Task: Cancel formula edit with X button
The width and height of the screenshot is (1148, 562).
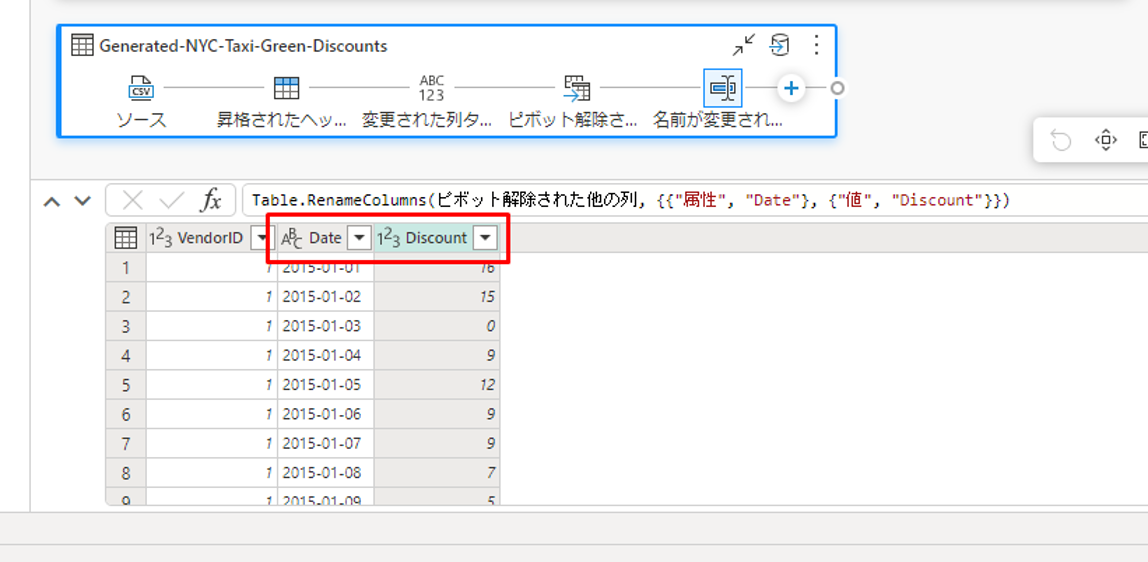Action: (x=133, y=201)
